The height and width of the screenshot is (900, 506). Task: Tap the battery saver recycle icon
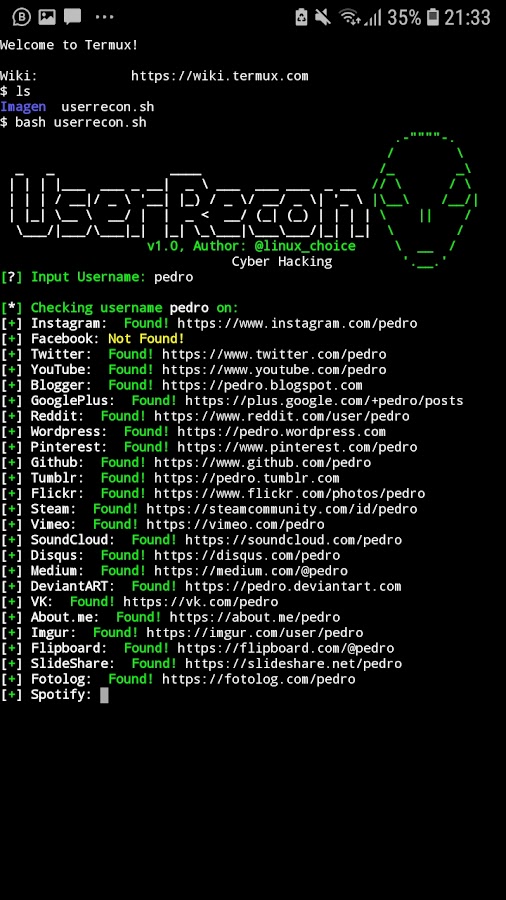[x=302, y=17]
